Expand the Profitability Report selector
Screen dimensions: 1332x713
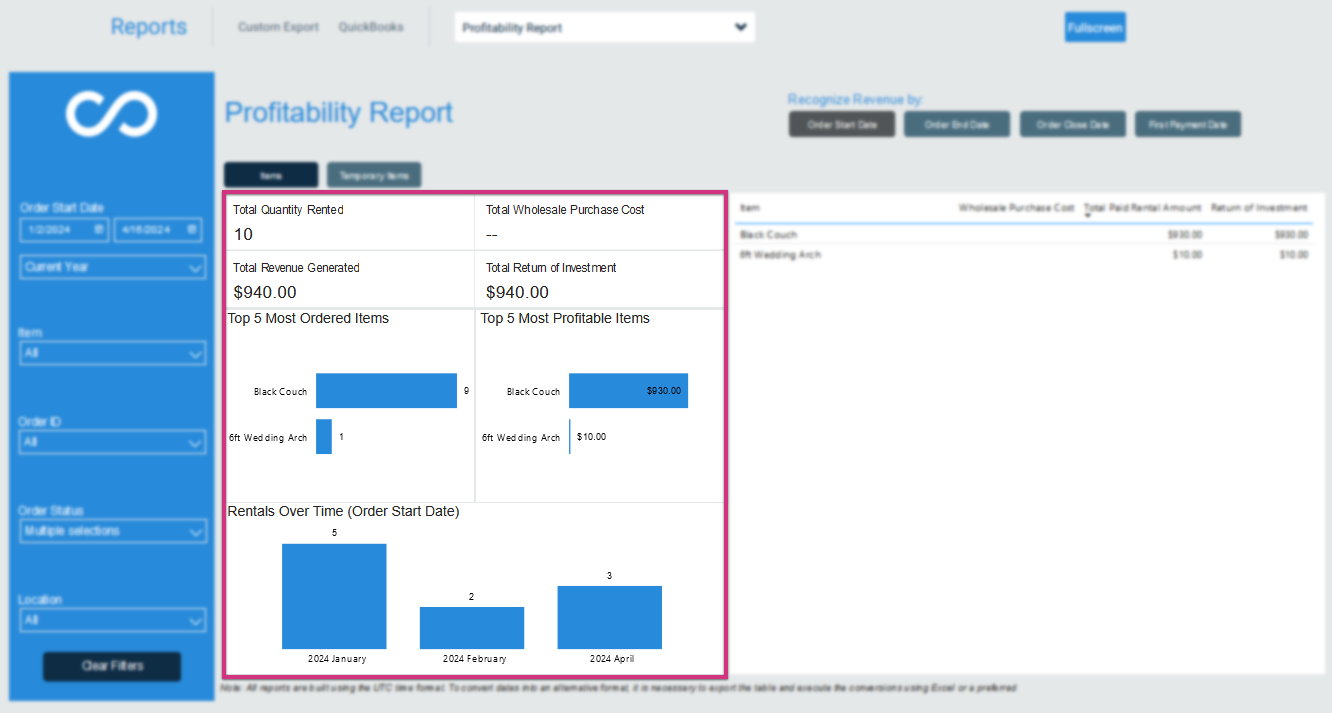741,27
